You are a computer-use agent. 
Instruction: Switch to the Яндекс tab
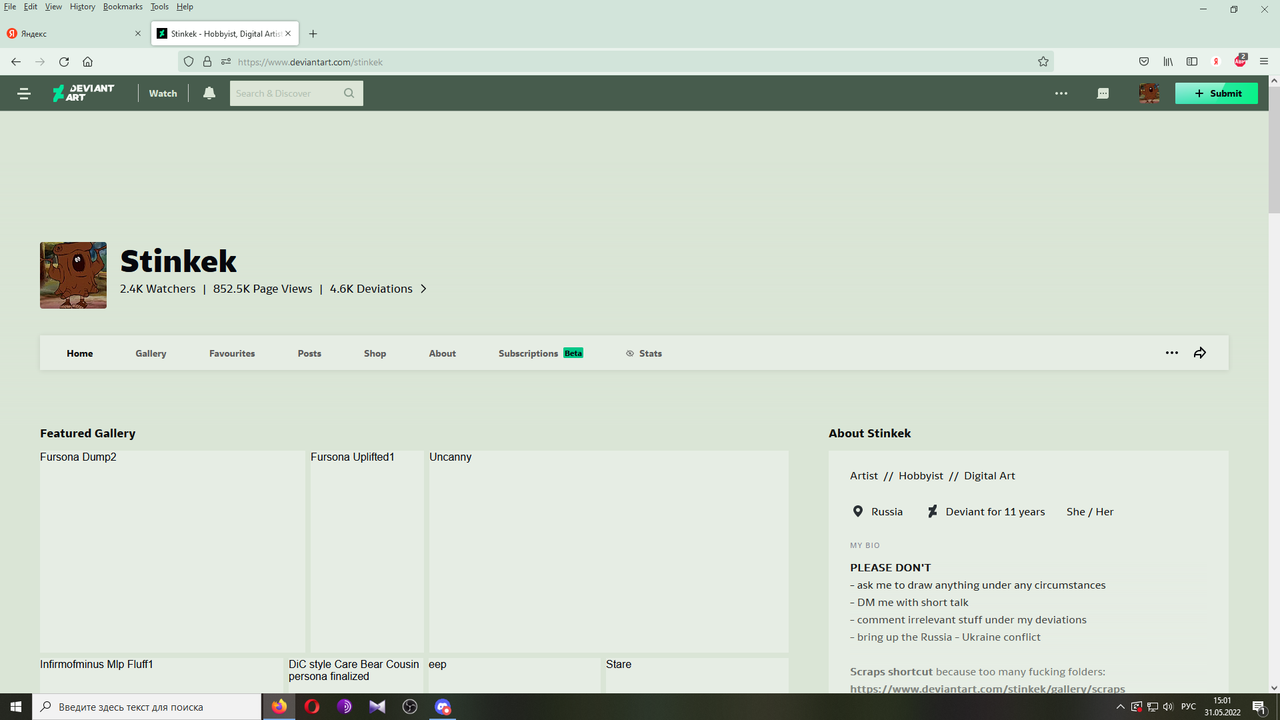point(73,33)
